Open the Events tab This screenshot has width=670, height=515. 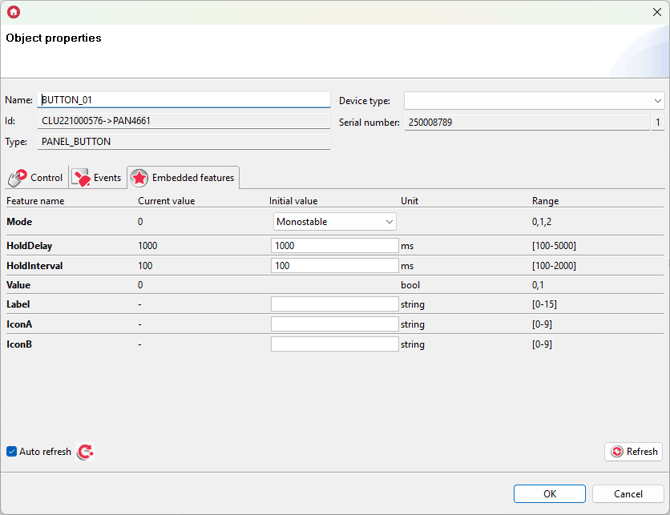click(106, 178)
